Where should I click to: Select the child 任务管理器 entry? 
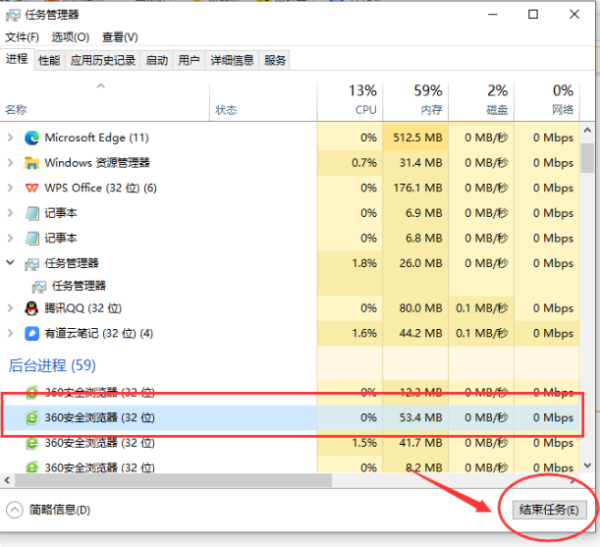(x=78, y=286)
